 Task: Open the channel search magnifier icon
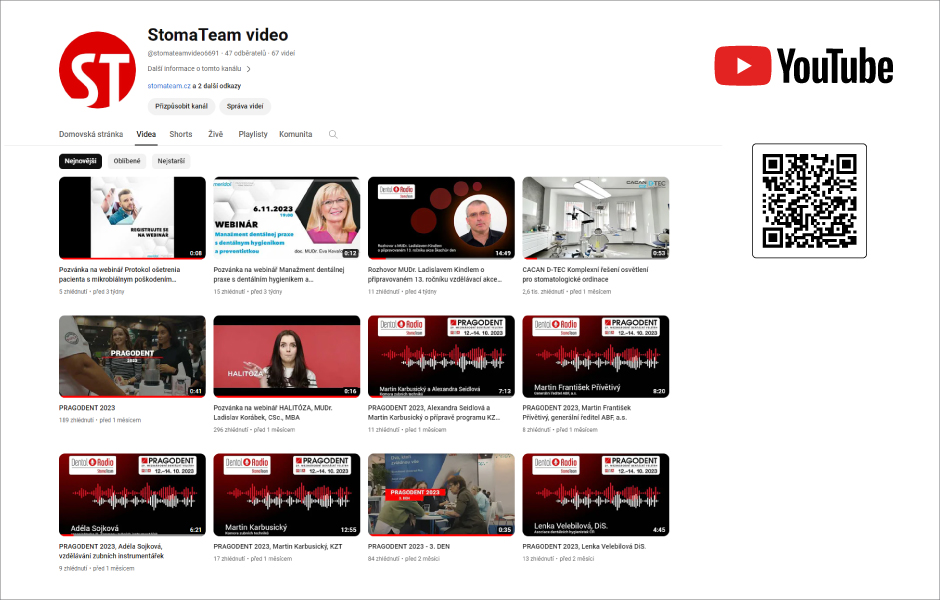333,134
